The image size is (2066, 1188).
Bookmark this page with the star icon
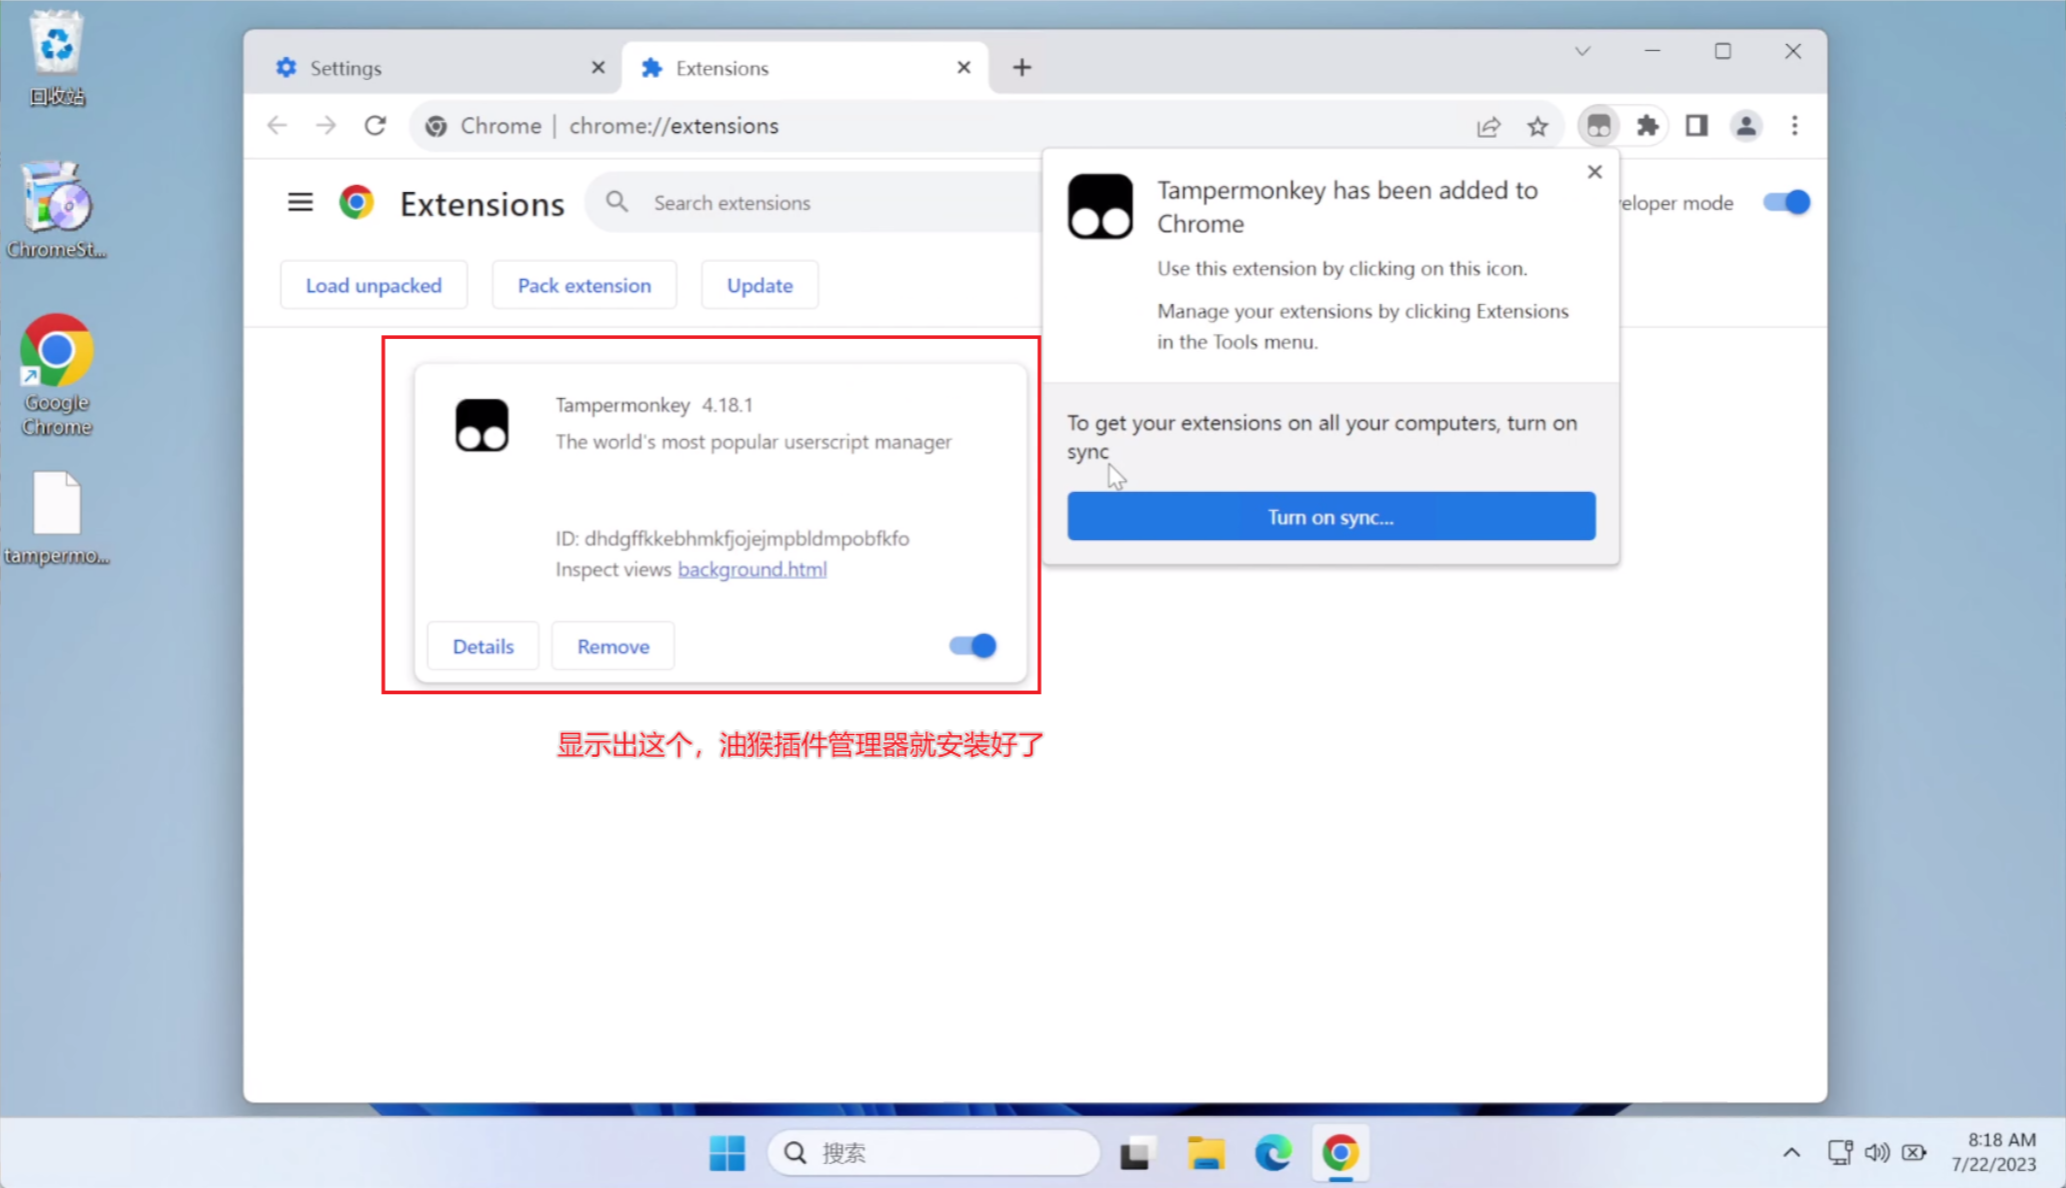point(1538,126)
